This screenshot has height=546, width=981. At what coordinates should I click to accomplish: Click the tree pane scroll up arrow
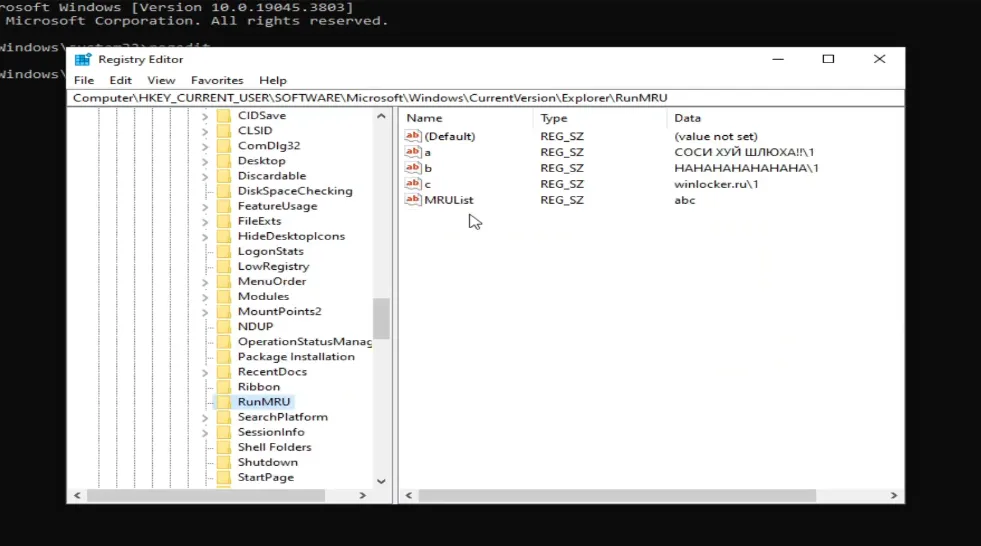tap(381, 116)
